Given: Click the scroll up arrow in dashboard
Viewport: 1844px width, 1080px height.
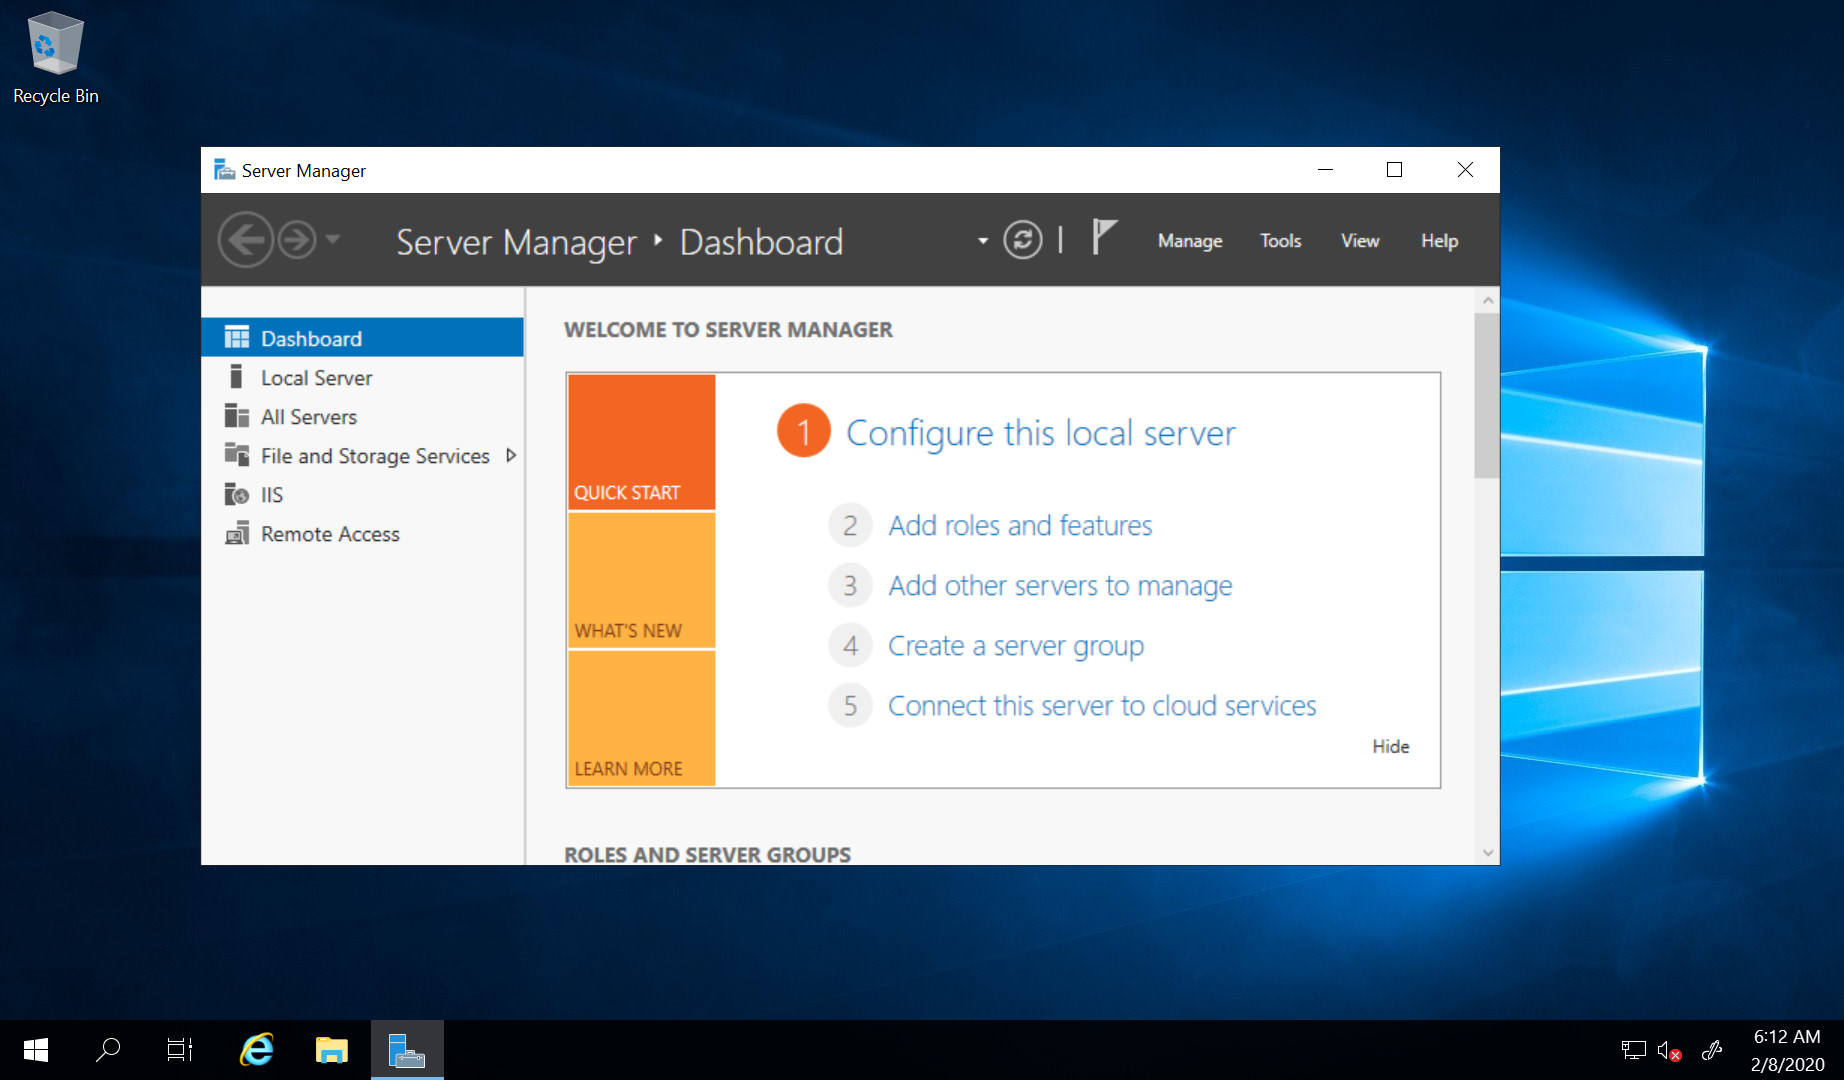Looking at the screenshot, I should tap(1487, 300).
